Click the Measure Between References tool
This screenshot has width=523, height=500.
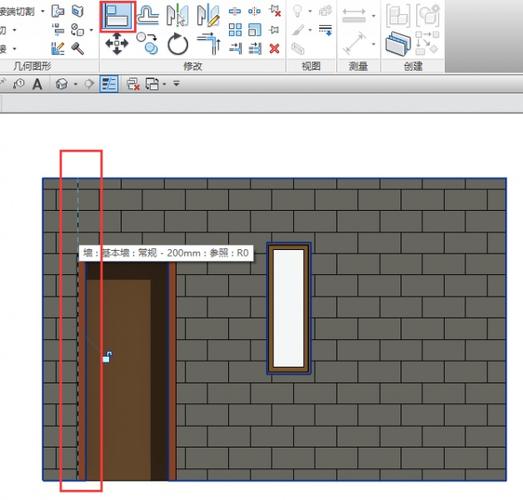click(x=354, y=15)
